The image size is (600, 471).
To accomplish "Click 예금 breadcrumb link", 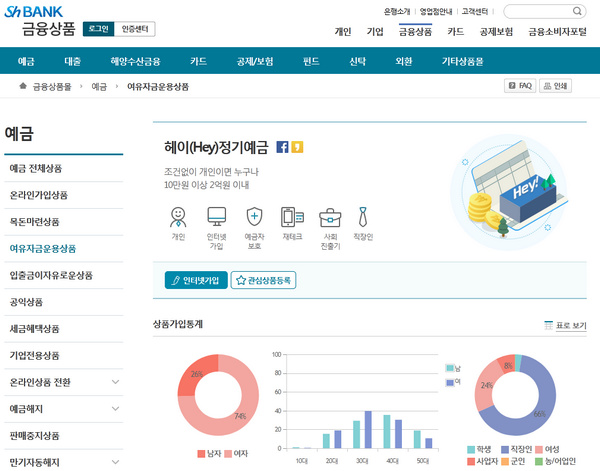I will coord(99,86).
